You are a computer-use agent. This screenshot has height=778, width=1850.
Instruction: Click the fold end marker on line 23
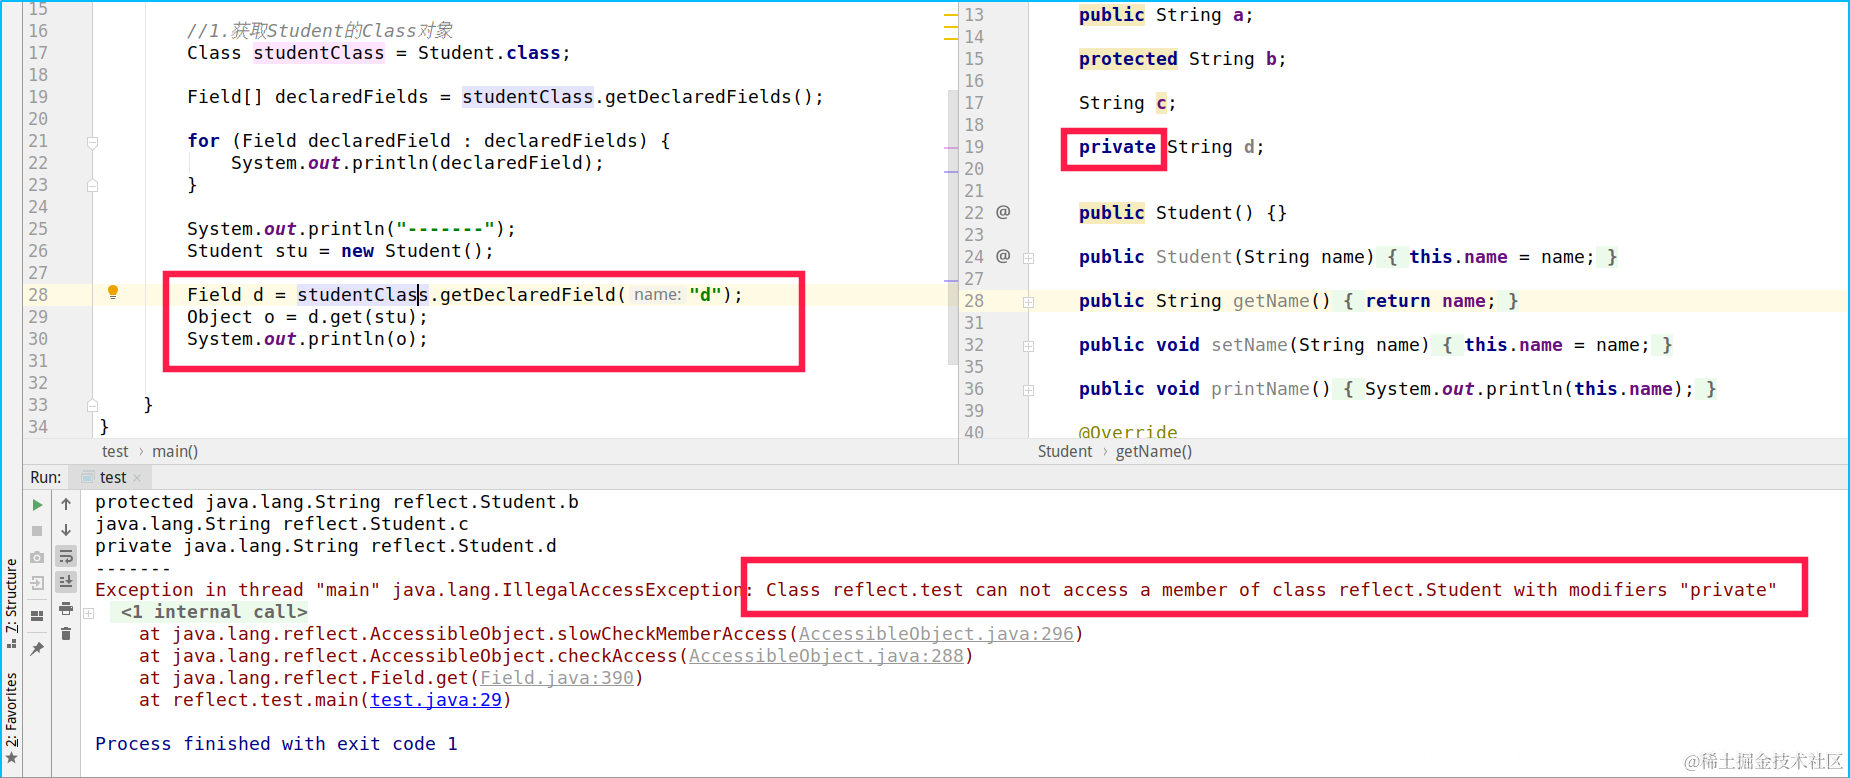coord(92,186)
